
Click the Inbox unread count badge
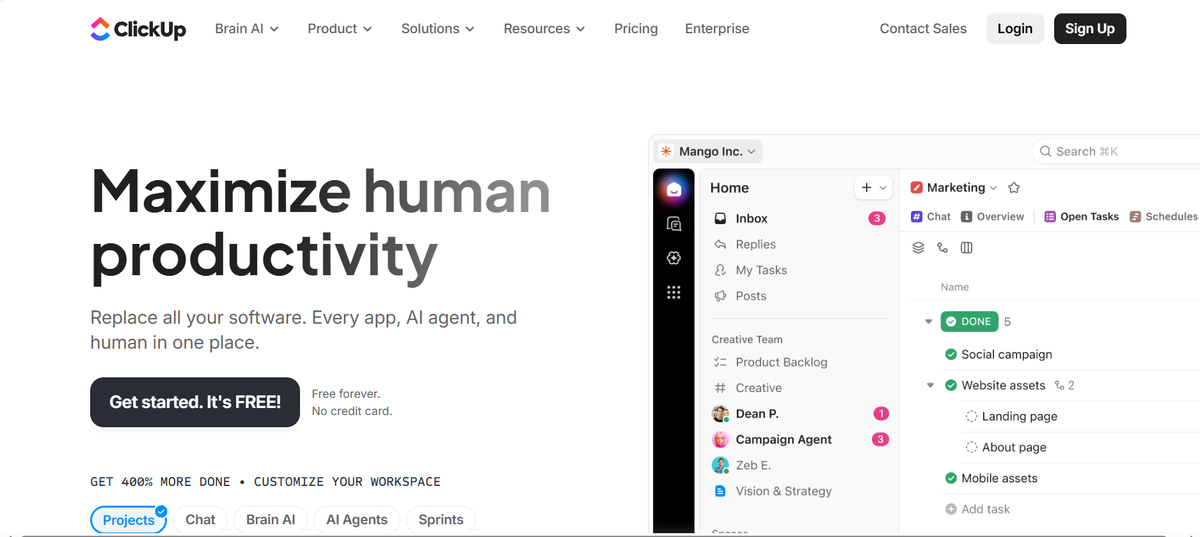tap(877, 218)
